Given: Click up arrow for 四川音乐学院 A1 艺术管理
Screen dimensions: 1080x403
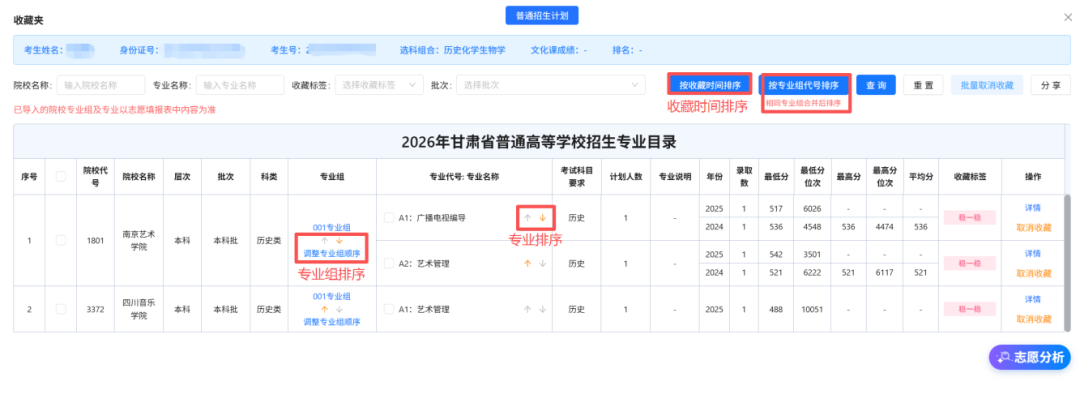Looking at the screenshot, I should 528,309.
